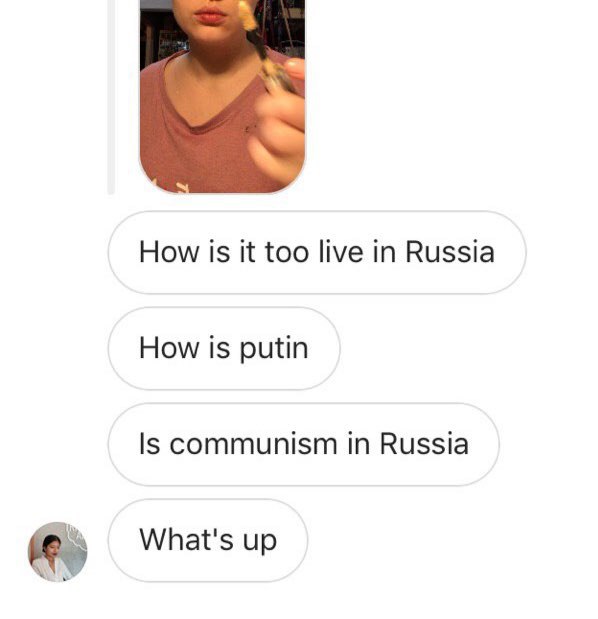Click "How" in the putin message
This screenshot has height=619, width=598.
click(x=169, y=348)
